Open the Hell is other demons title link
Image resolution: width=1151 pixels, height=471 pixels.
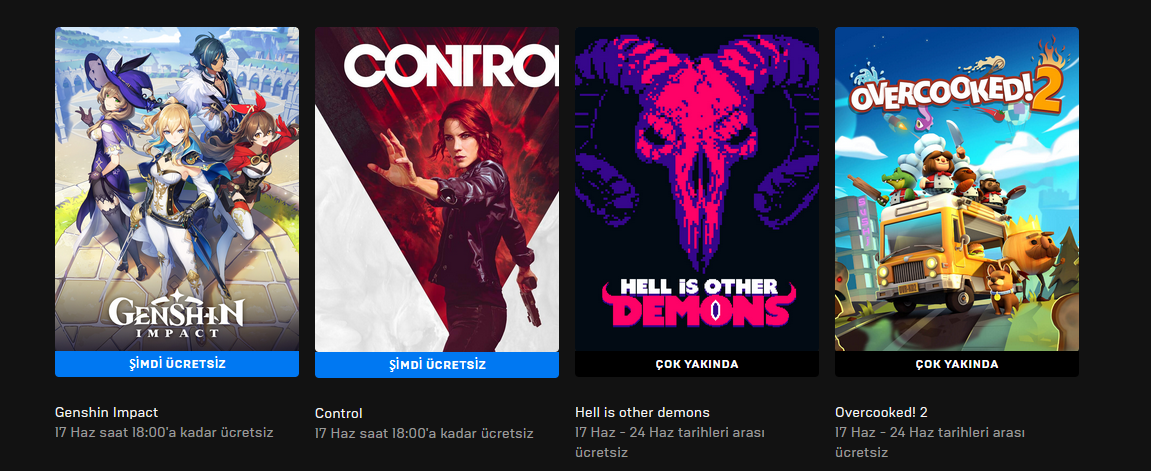click(642, 412)
